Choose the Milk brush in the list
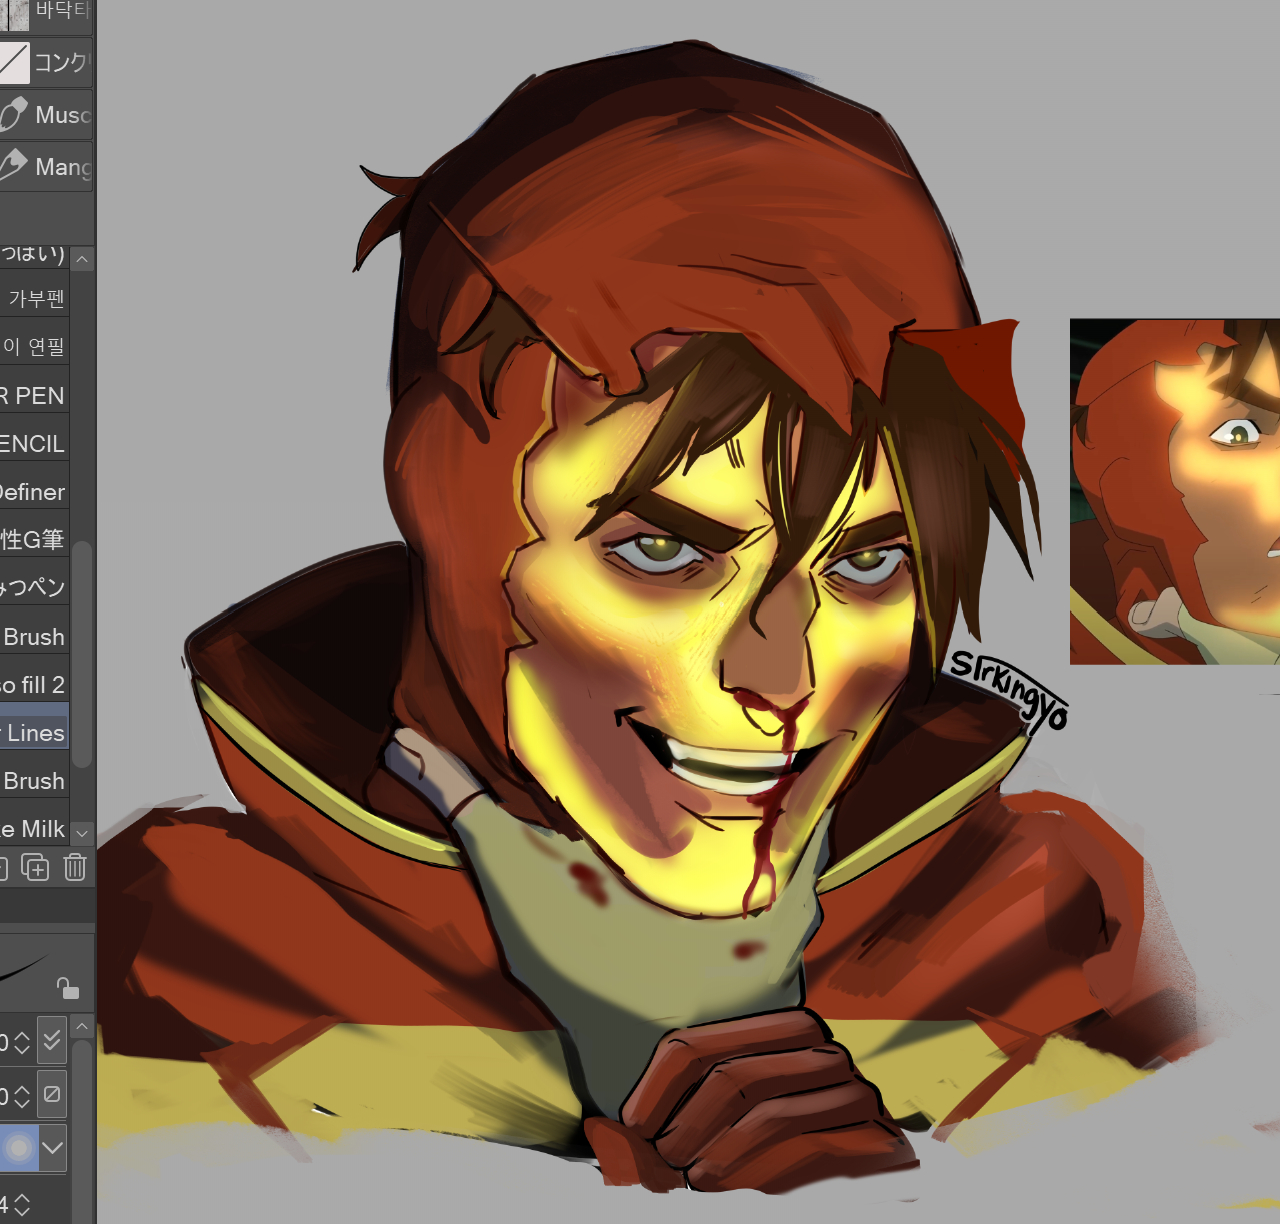 pyautogui.click(x=34, y=828)
